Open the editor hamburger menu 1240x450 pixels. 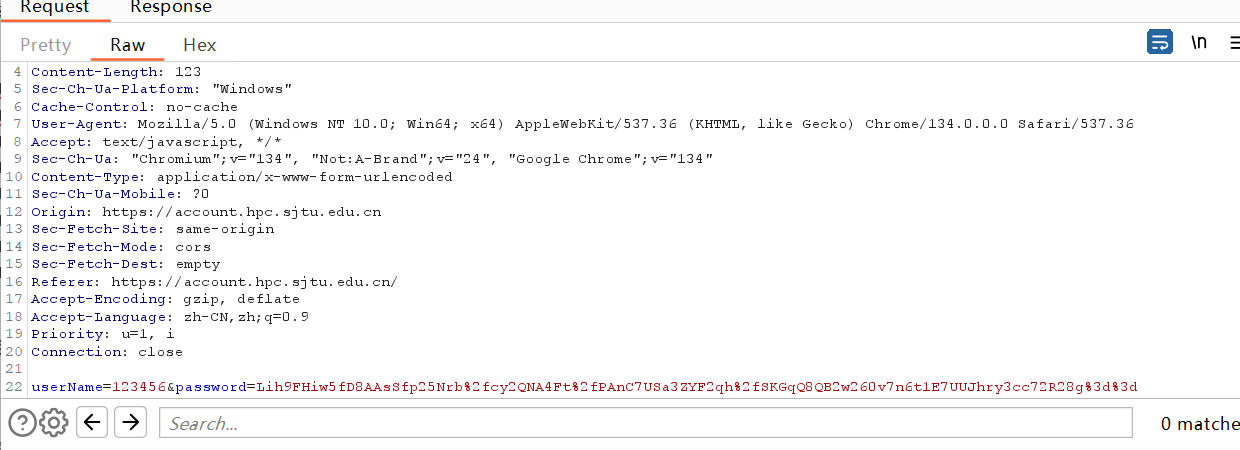(1235, 43)
